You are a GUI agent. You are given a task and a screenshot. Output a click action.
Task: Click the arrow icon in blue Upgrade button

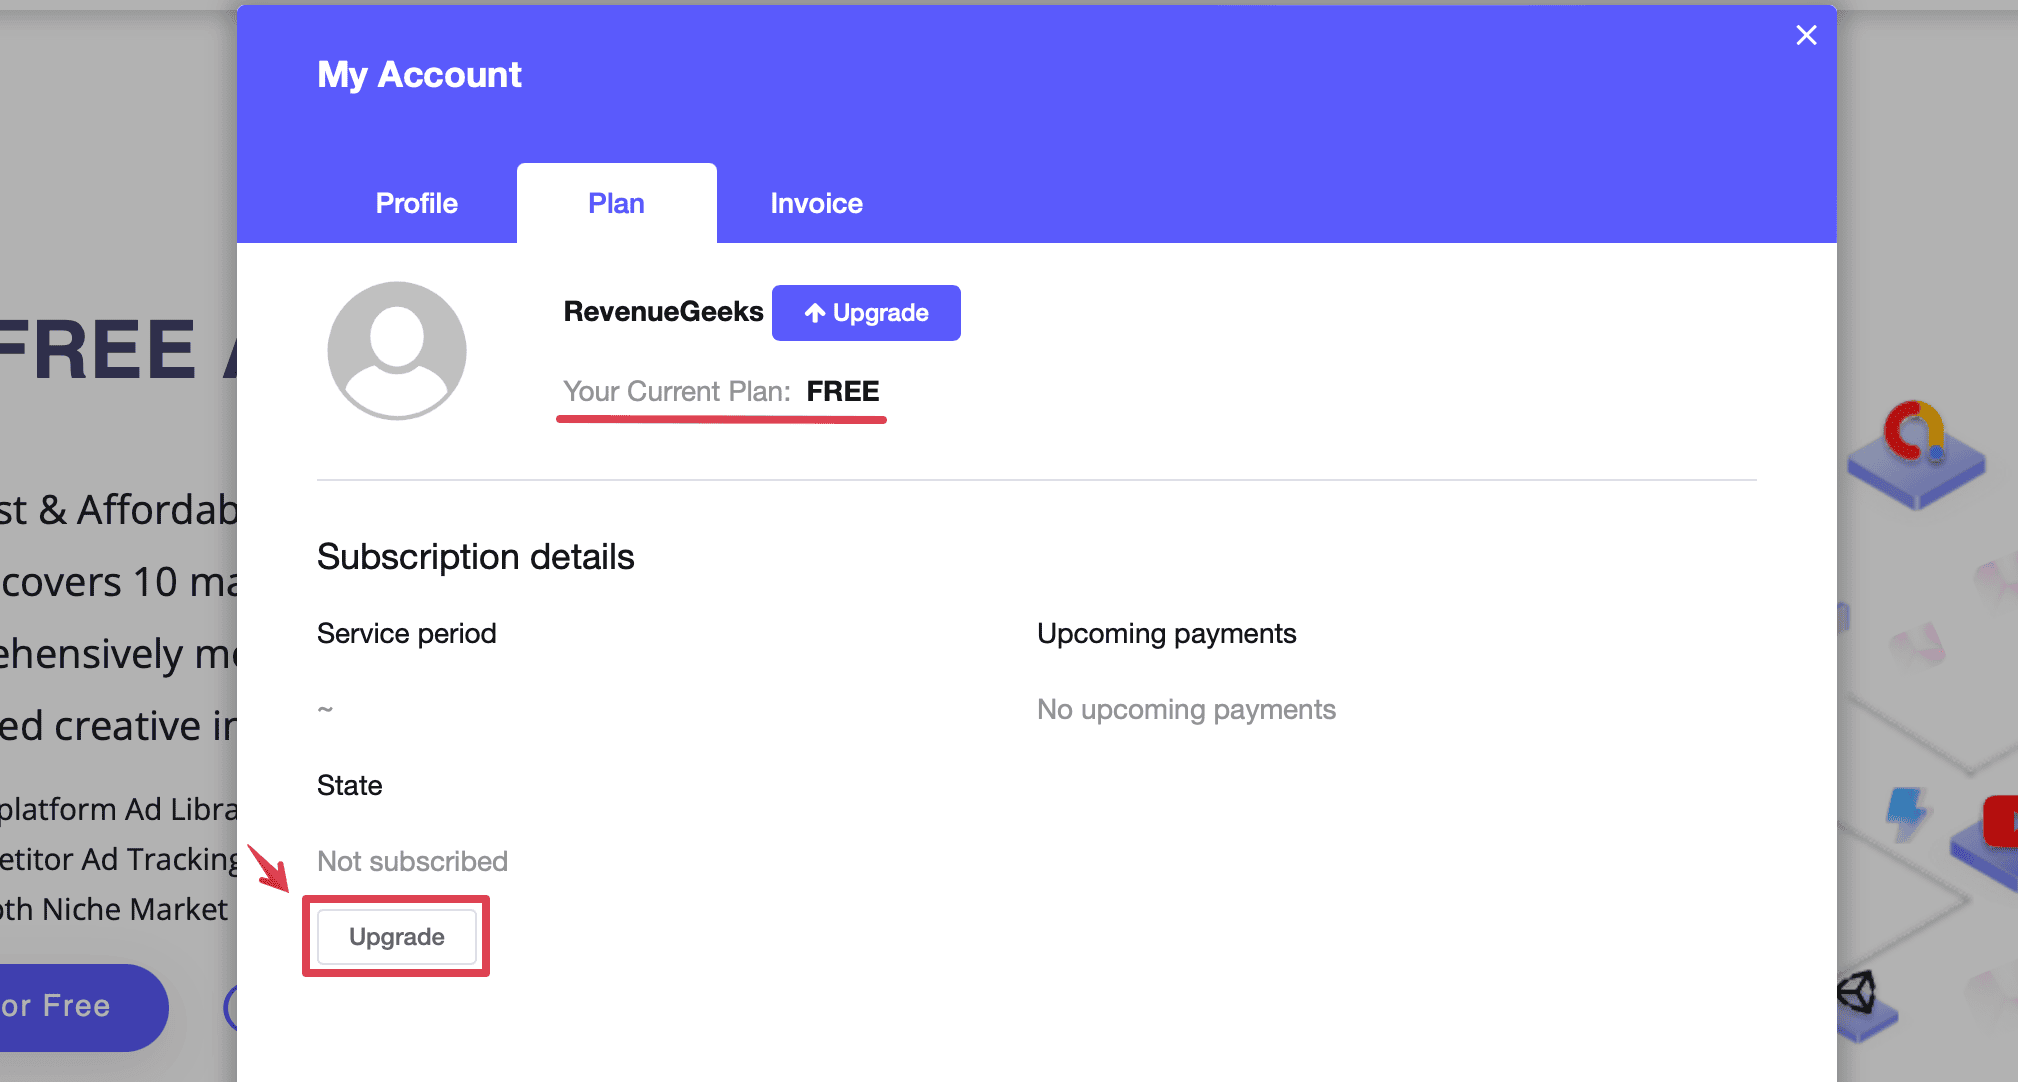tap(815, 313)
